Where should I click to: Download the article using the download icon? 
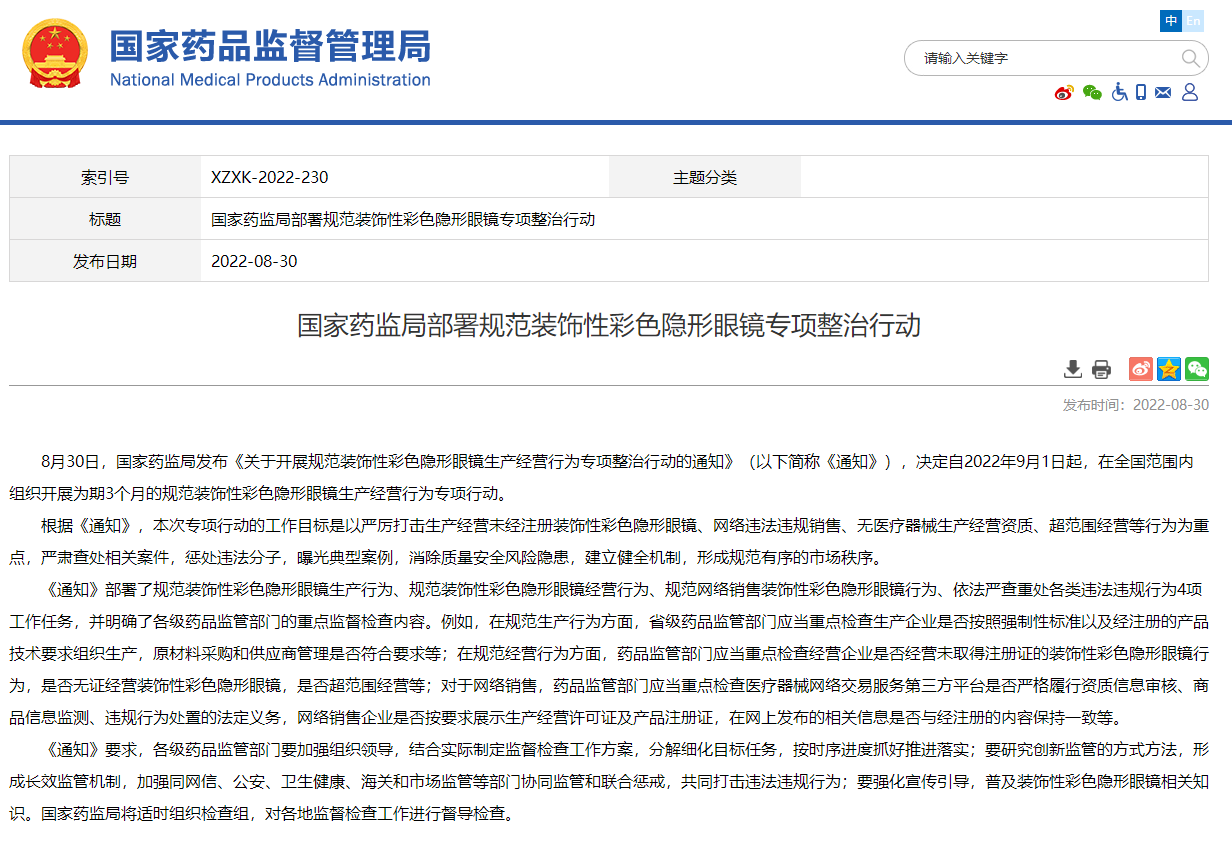click(1073, 369)
